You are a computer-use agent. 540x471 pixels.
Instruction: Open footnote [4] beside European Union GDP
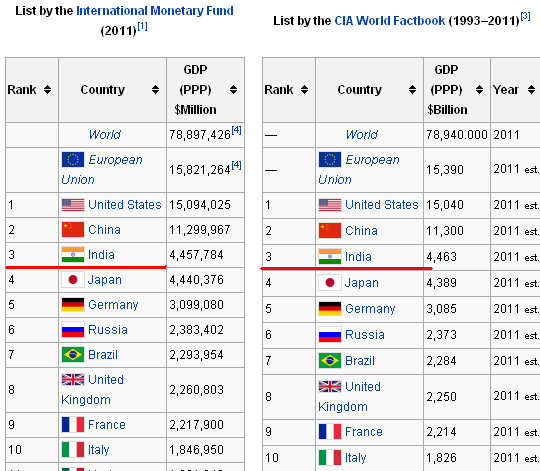236,166
